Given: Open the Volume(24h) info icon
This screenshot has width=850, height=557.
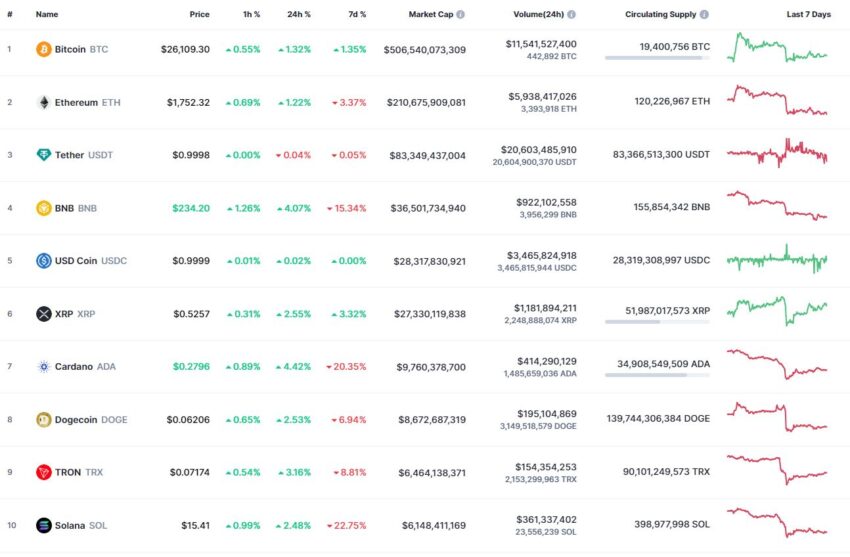Looking at the screenshot, I should click(571, 15).
